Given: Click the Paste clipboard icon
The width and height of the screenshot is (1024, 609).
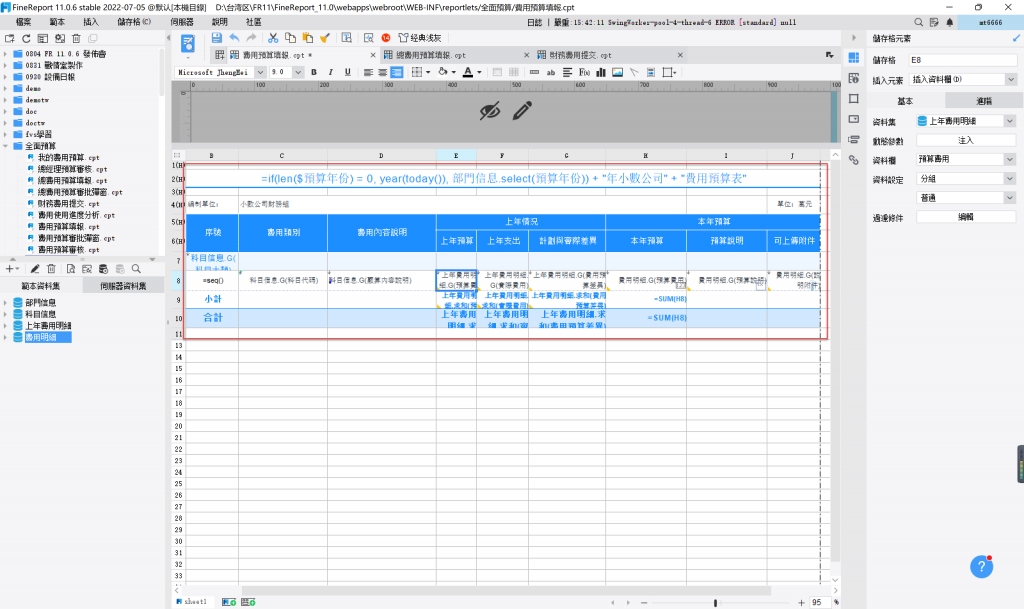Looking at the screenshot, I should click(307, 38).
